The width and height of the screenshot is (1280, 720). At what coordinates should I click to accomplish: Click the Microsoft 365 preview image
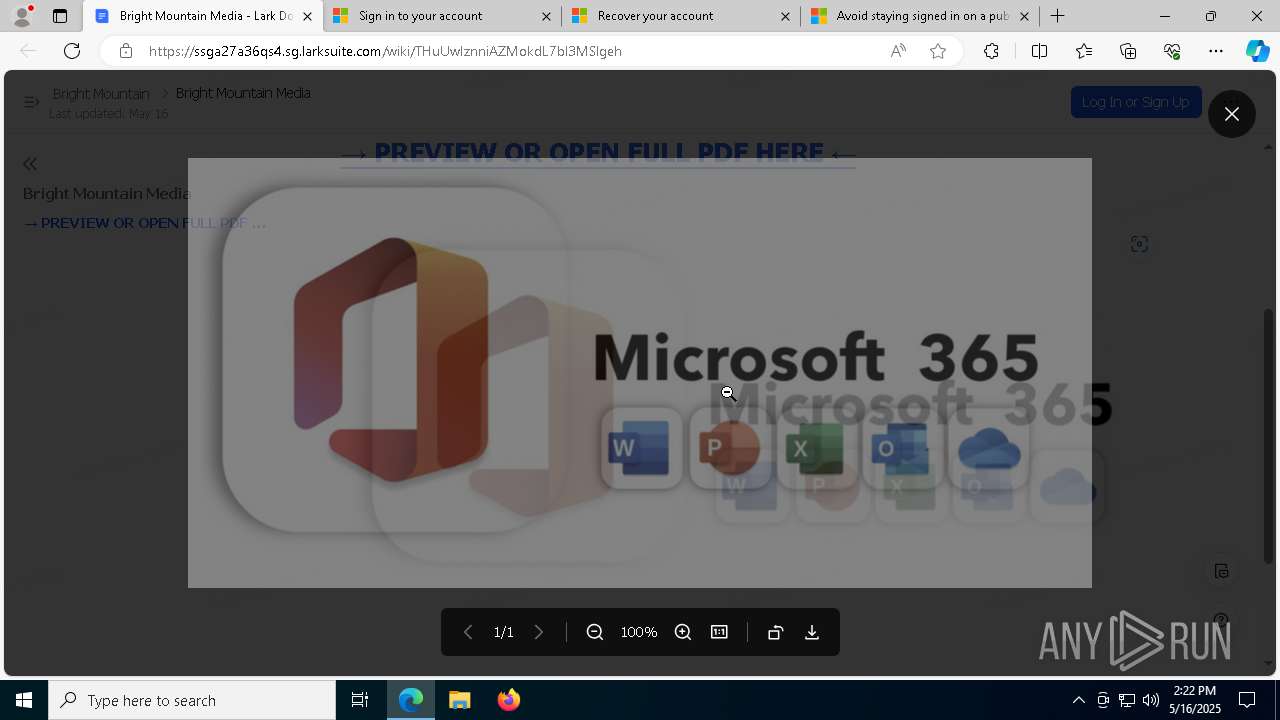[x=640, y=372]
